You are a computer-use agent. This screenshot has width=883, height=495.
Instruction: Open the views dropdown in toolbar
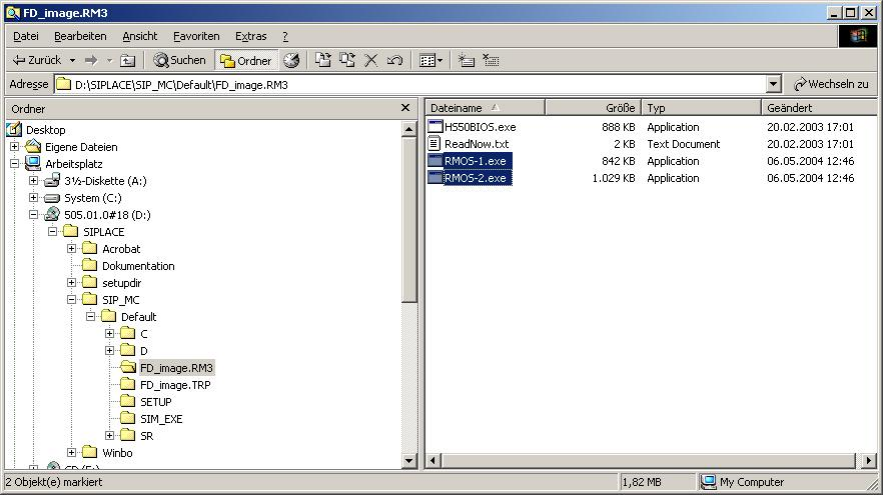(x=431, y=60)
